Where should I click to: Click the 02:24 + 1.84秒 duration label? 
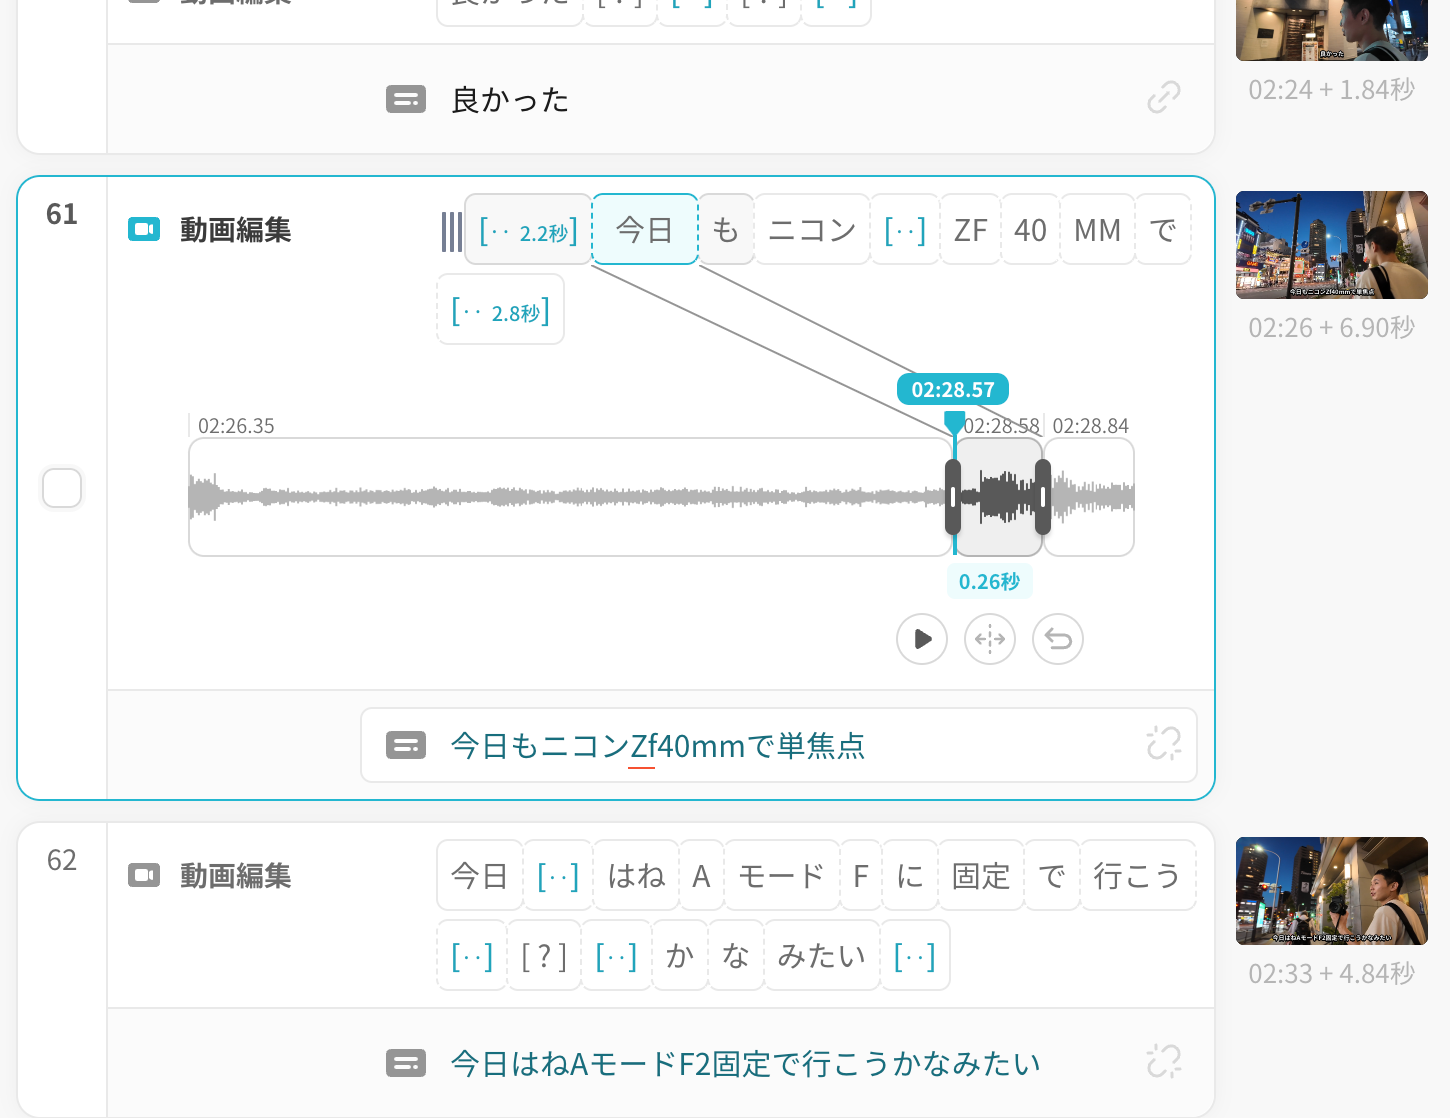(x=1332, y=90)
